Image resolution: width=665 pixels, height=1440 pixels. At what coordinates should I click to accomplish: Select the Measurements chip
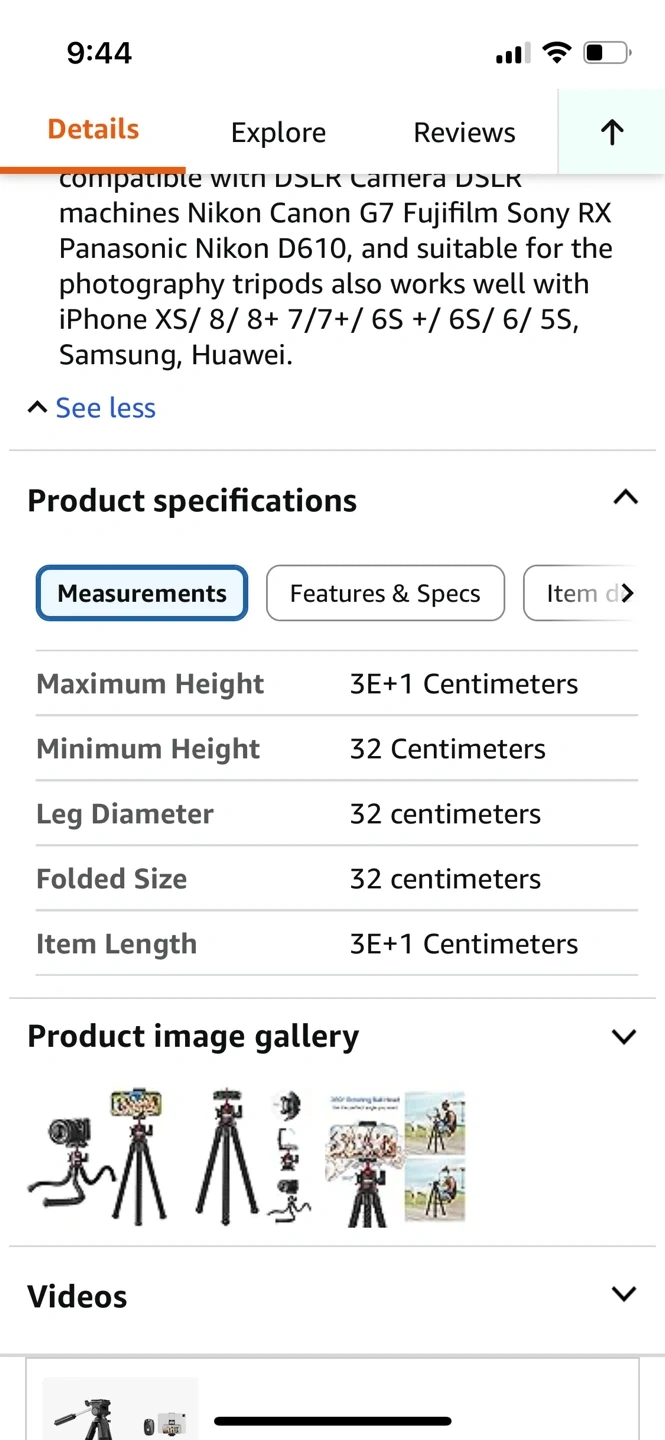142,594
